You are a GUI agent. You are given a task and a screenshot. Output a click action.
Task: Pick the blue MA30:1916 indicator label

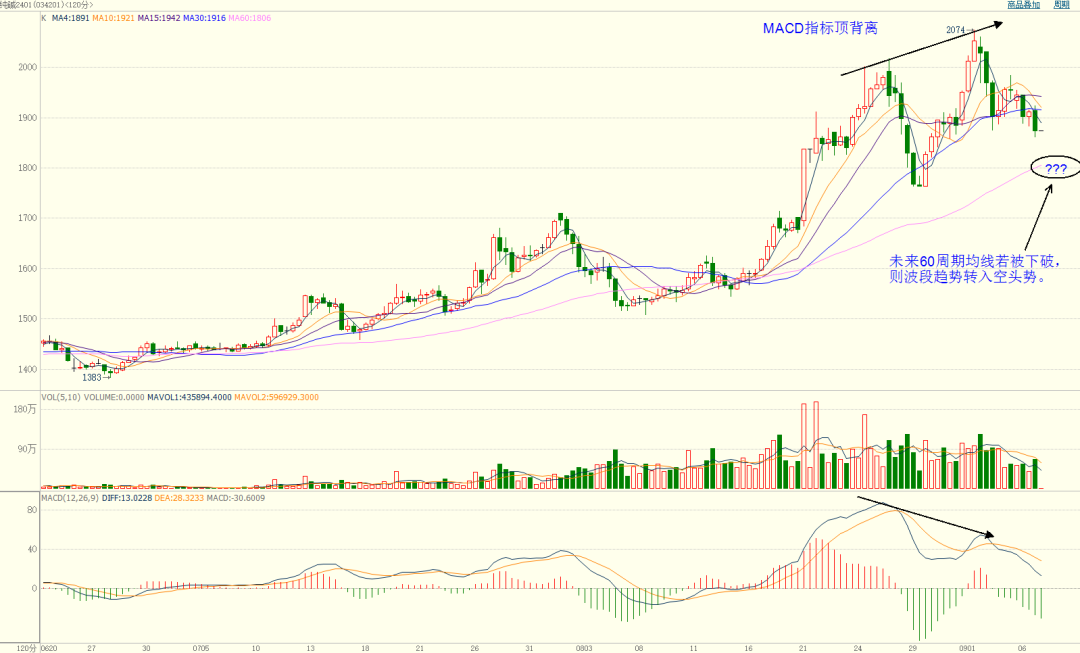tap(207, 18)
